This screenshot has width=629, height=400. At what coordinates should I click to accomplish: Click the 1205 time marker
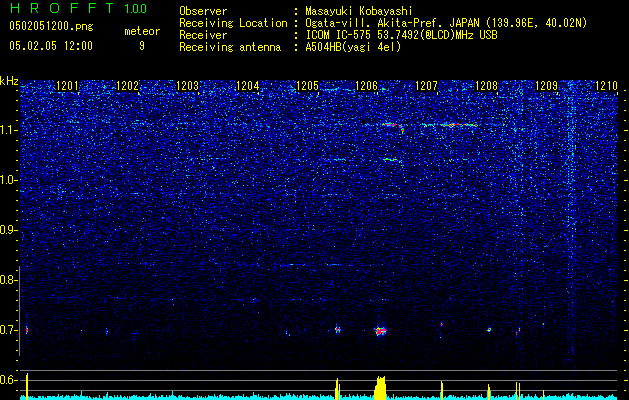point(307,86)
